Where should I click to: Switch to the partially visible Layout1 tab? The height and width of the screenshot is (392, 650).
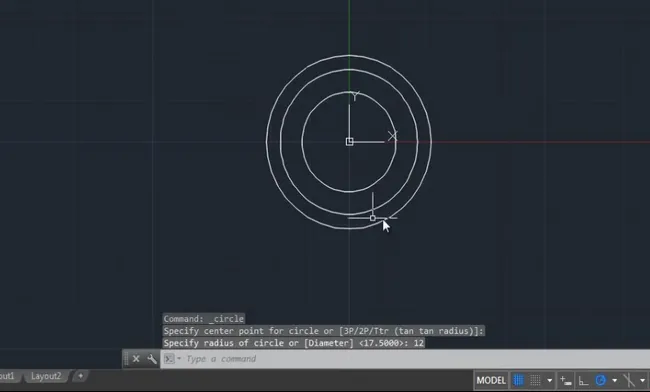(8, 376)
